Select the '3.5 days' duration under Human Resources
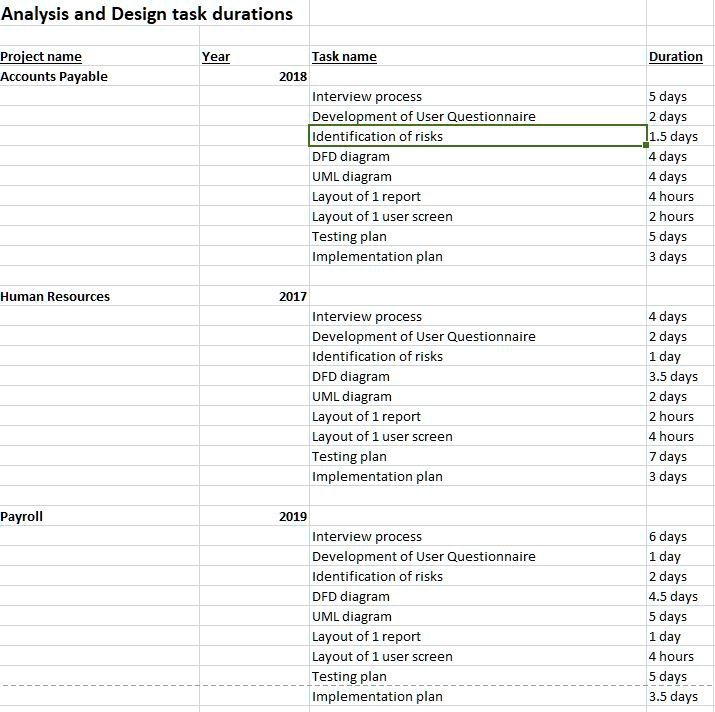The width and height of the screenshot is (715, 712). pyautogui.click(x=673, y=377)
